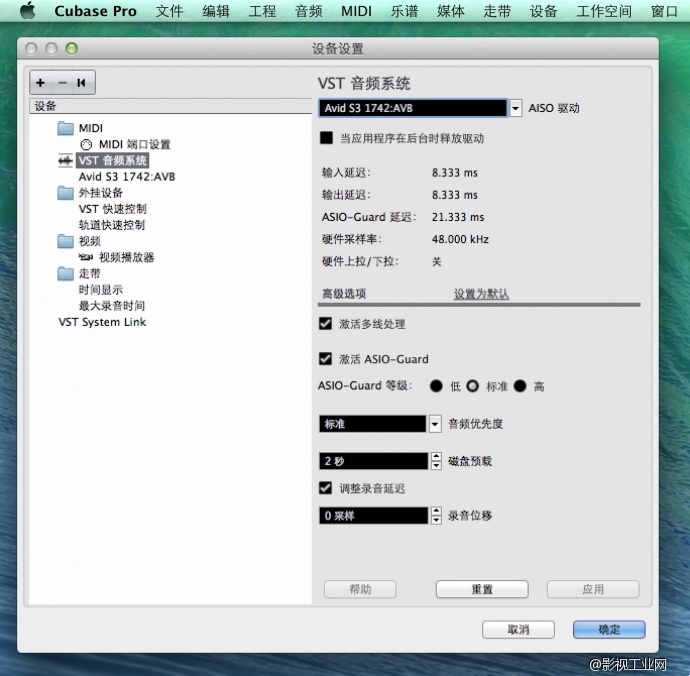This screenshot has width=690, height=676.
Task: Click the 设置为默认 link
Action: pos(481,294)
